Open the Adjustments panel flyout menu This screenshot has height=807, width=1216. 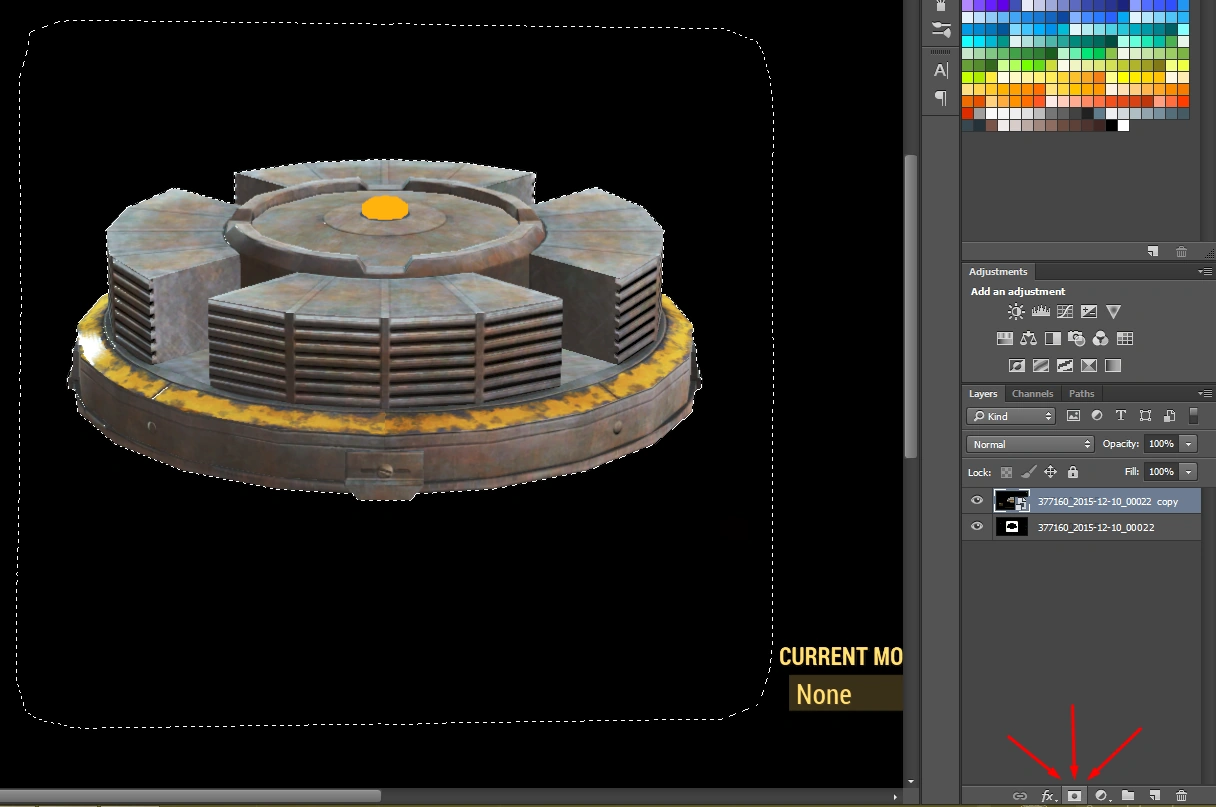1204,272
